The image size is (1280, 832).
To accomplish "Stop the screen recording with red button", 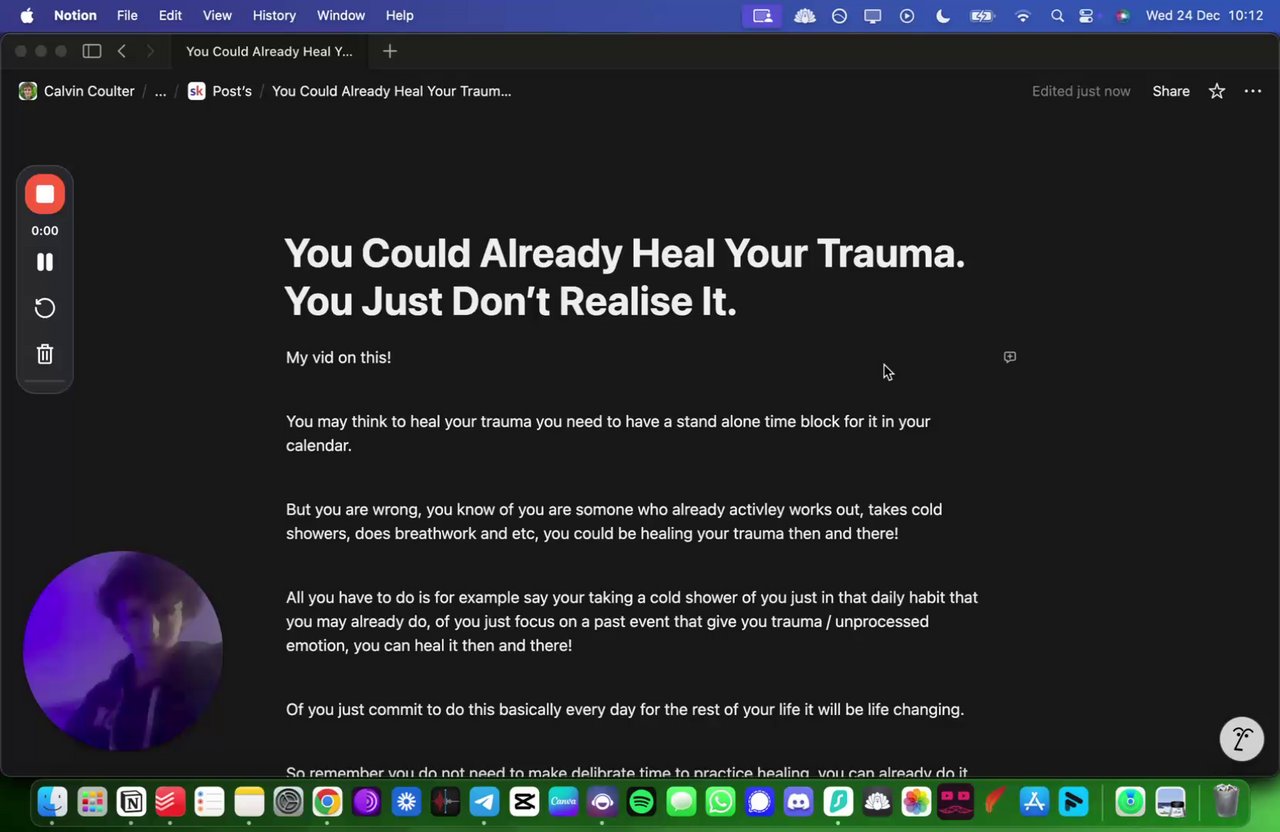I will pos(45,194).
